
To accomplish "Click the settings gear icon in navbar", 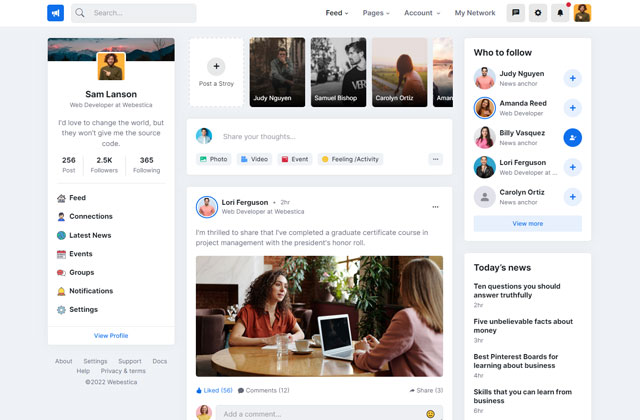I will [538, 13].
